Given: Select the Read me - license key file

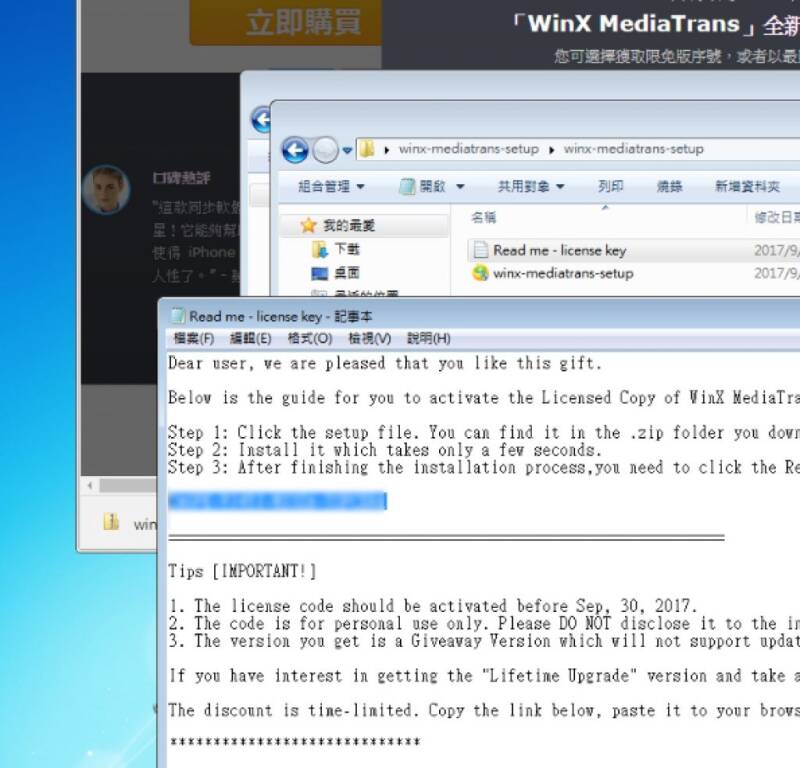Looking at the screenshot, I should [x=559, y=251].
